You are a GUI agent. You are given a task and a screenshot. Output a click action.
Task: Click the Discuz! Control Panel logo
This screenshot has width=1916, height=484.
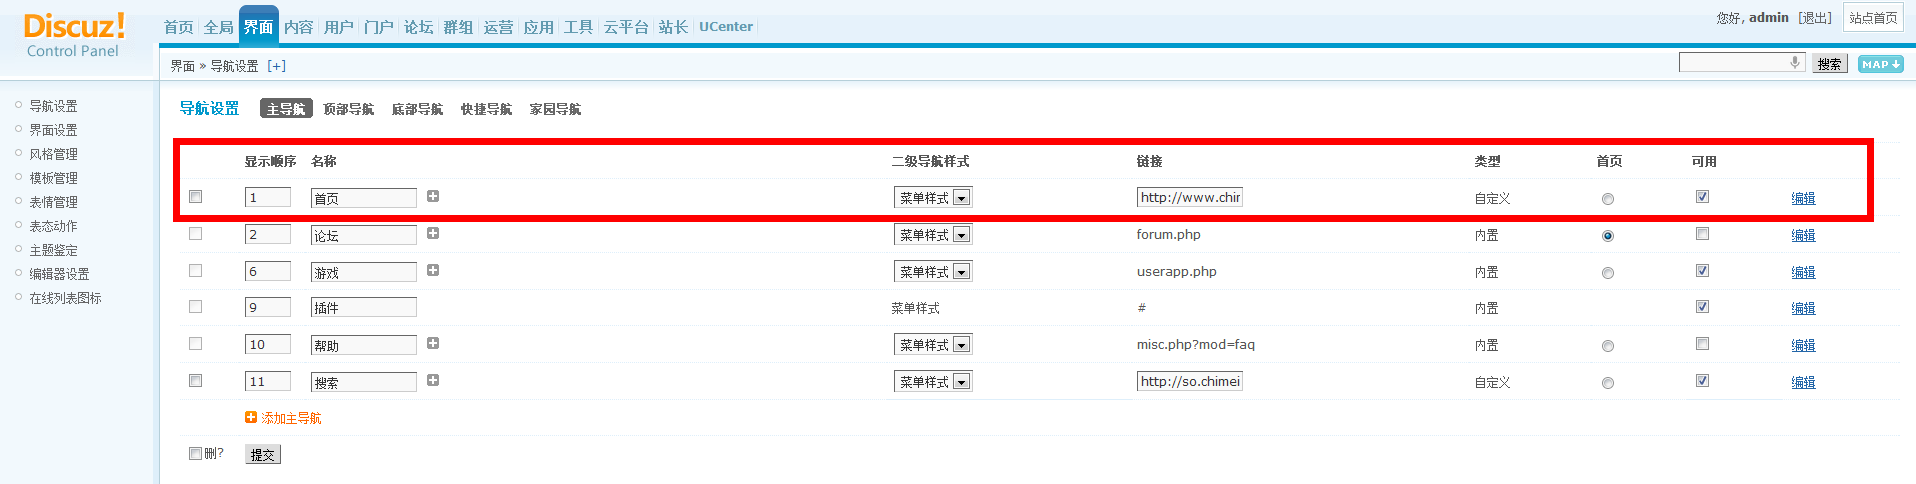click(74, 36)
